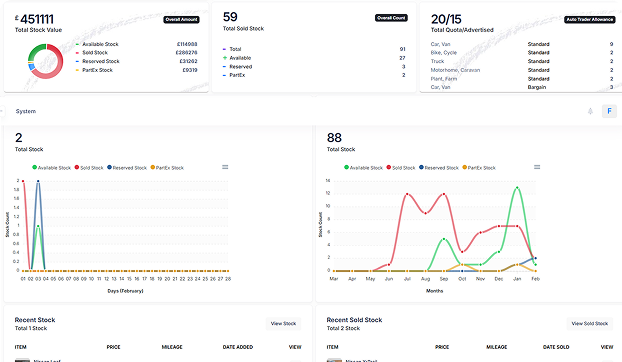Open the daily chart hamburger menu

pos(225,167)
